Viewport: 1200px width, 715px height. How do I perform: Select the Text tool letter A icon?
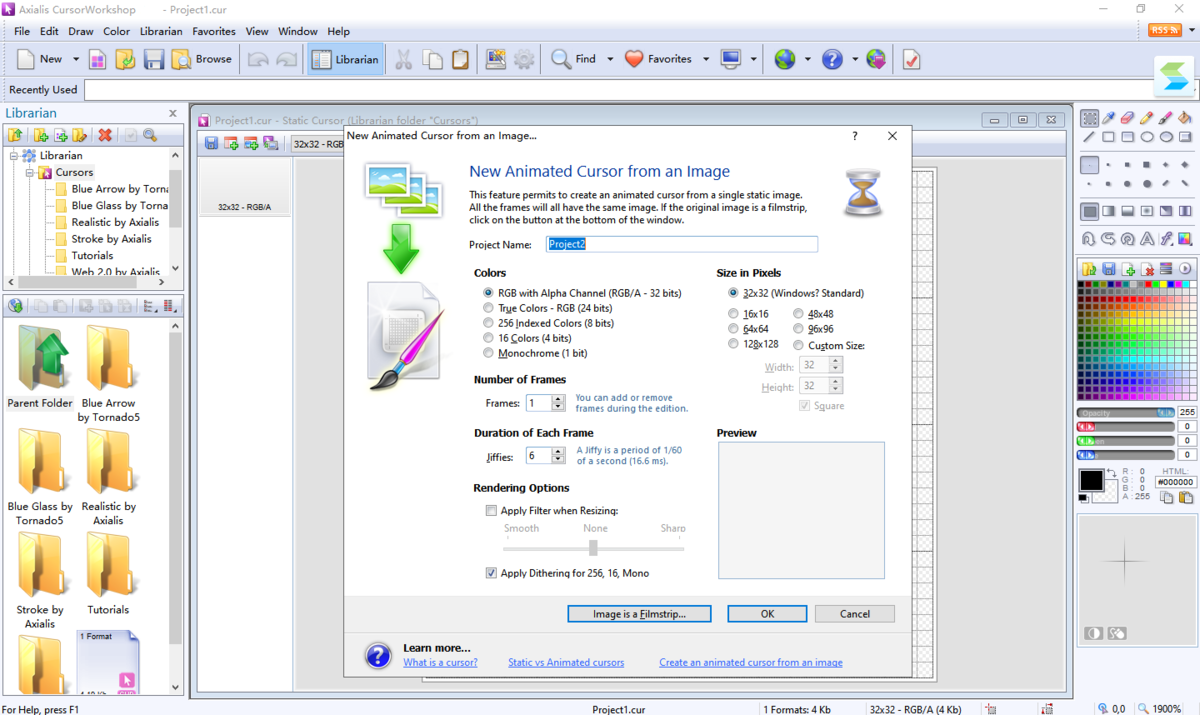(x=1147, y=239)
